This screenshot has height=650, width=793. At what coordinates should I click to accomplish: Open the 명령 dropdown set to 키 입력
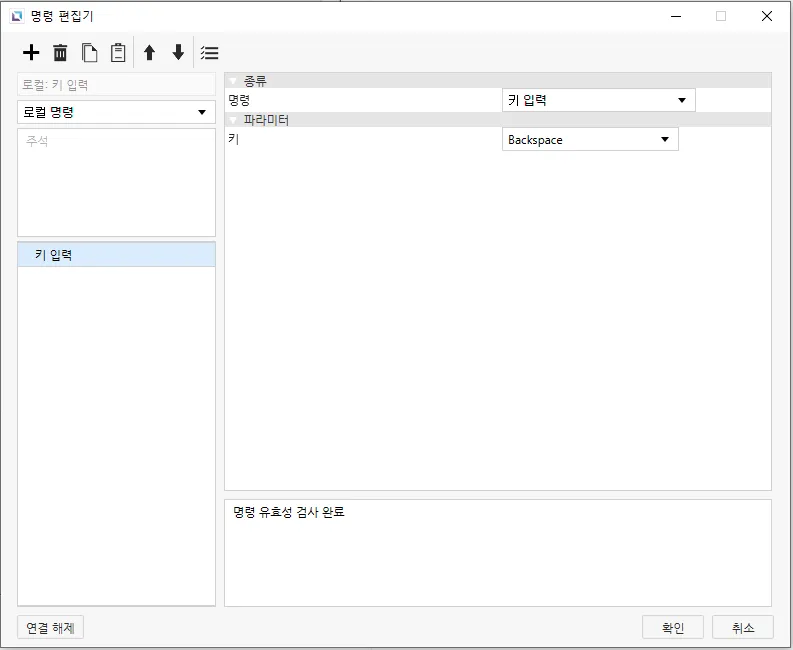[597, 100]
